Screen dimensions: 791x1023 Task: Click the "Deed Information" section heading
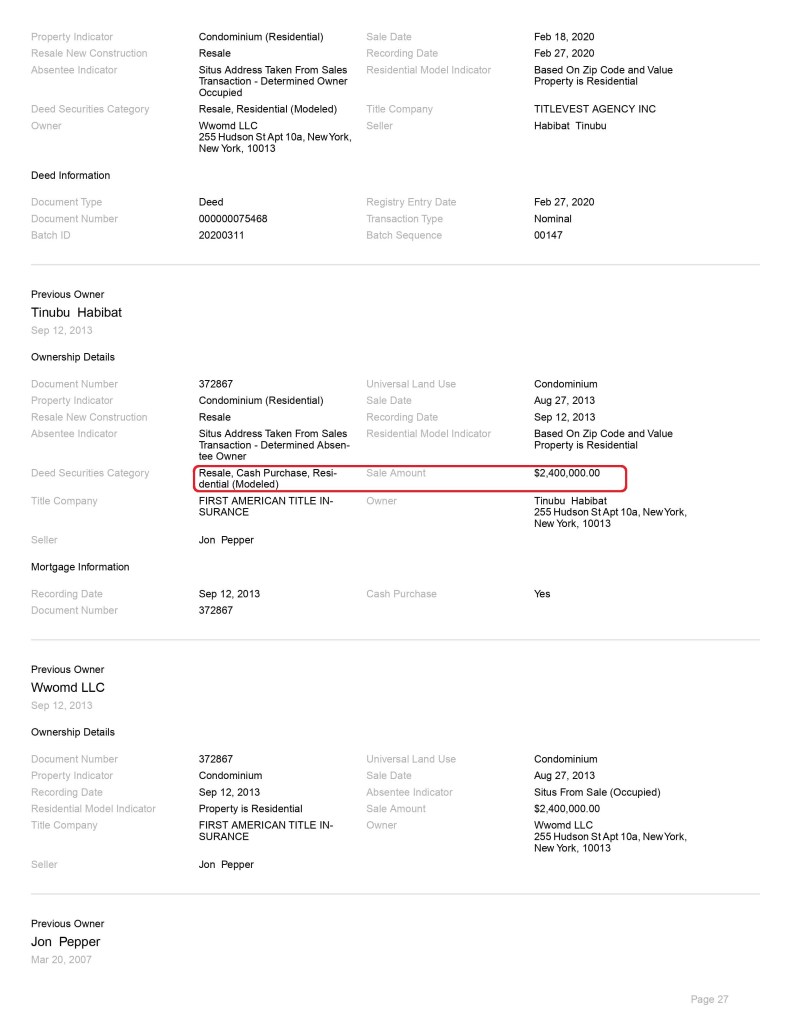click(70, 175)
